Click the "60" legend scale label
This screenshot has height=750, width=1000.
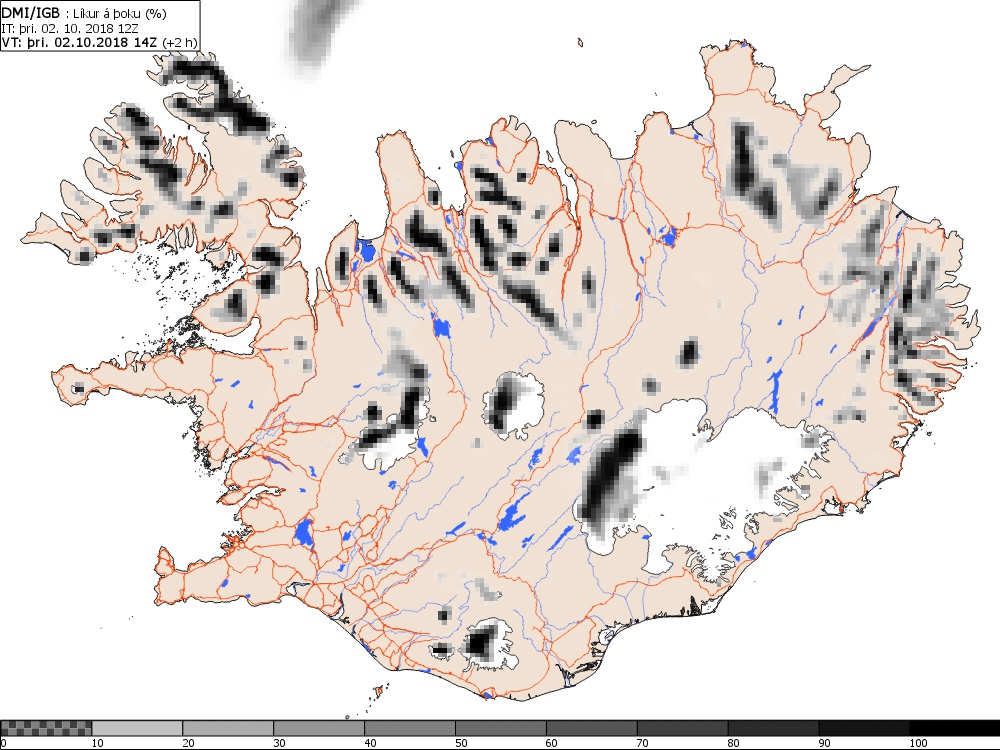point(552,743)
